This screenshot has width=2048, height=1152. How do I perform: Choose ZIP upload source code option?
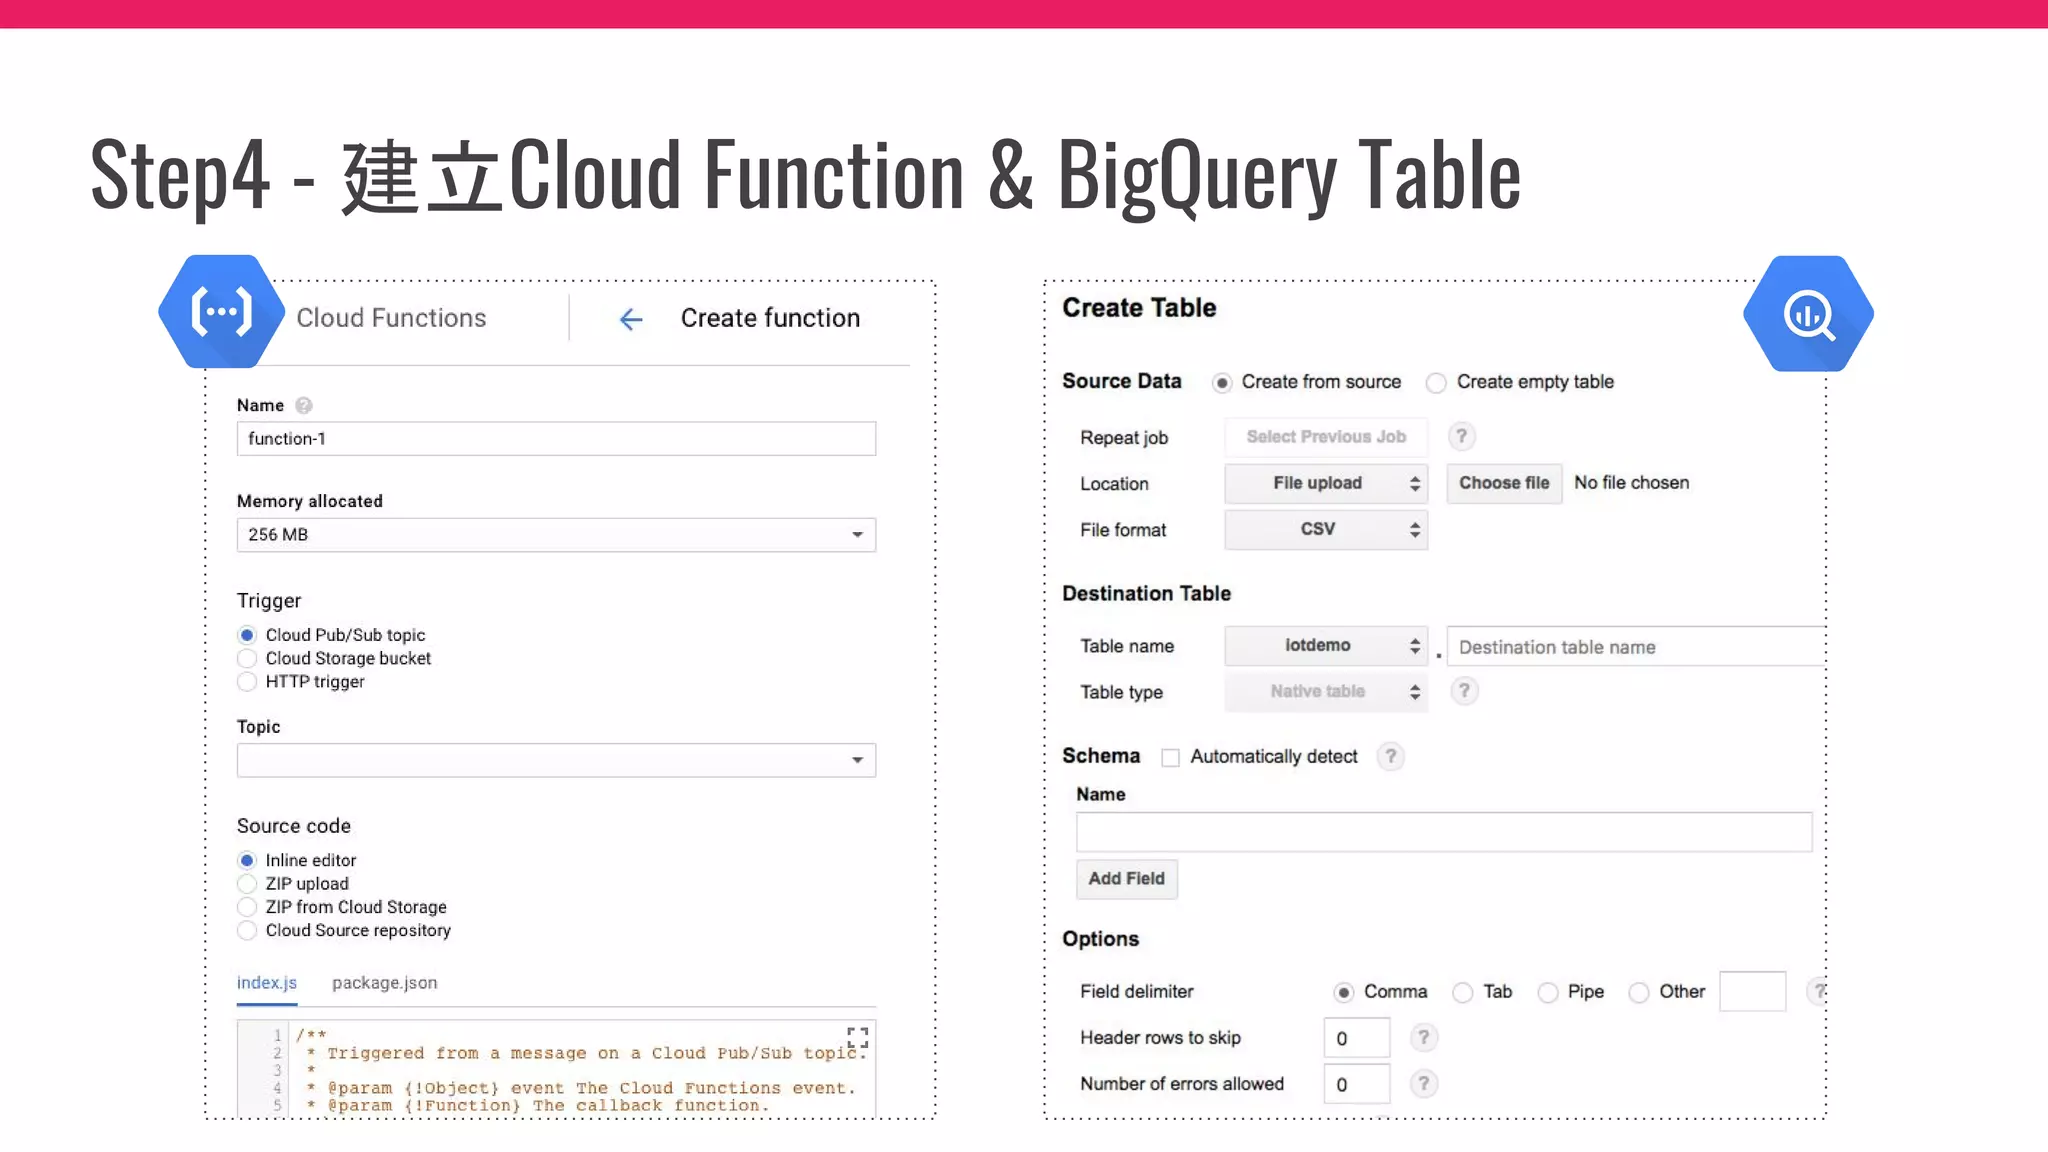click(247, 883)
